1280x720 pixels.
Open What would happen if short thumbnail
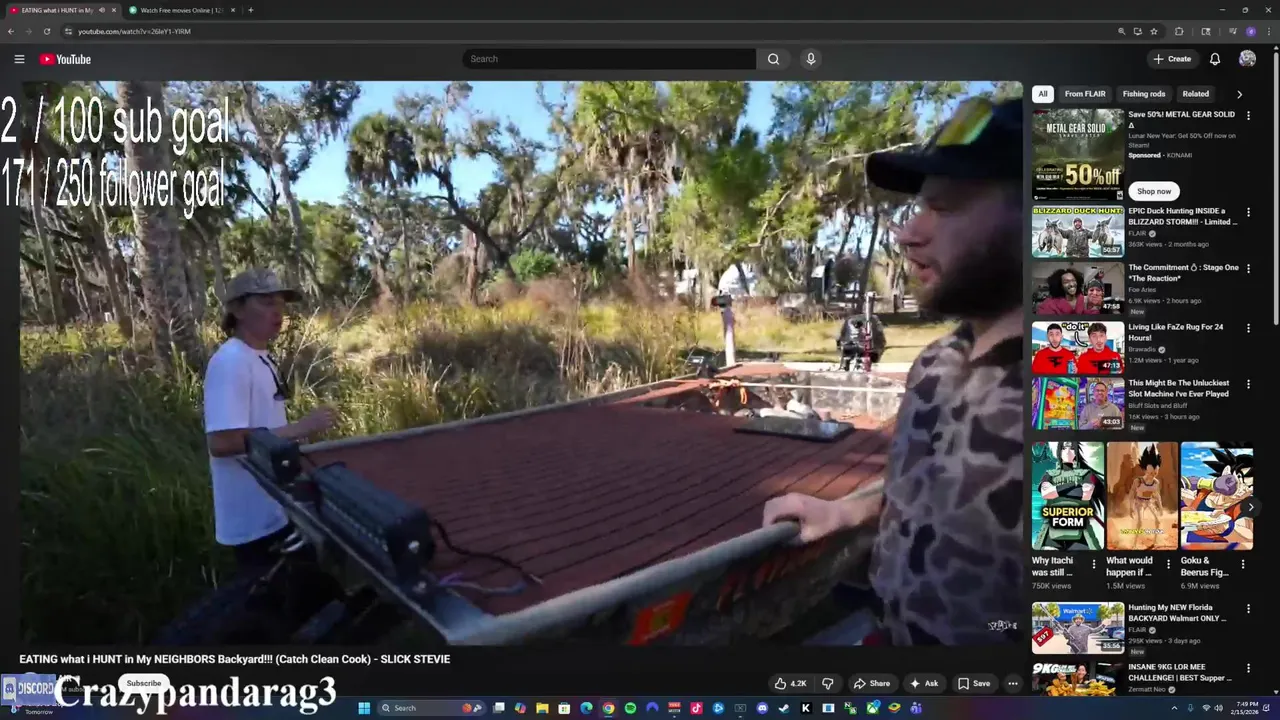1142,496
